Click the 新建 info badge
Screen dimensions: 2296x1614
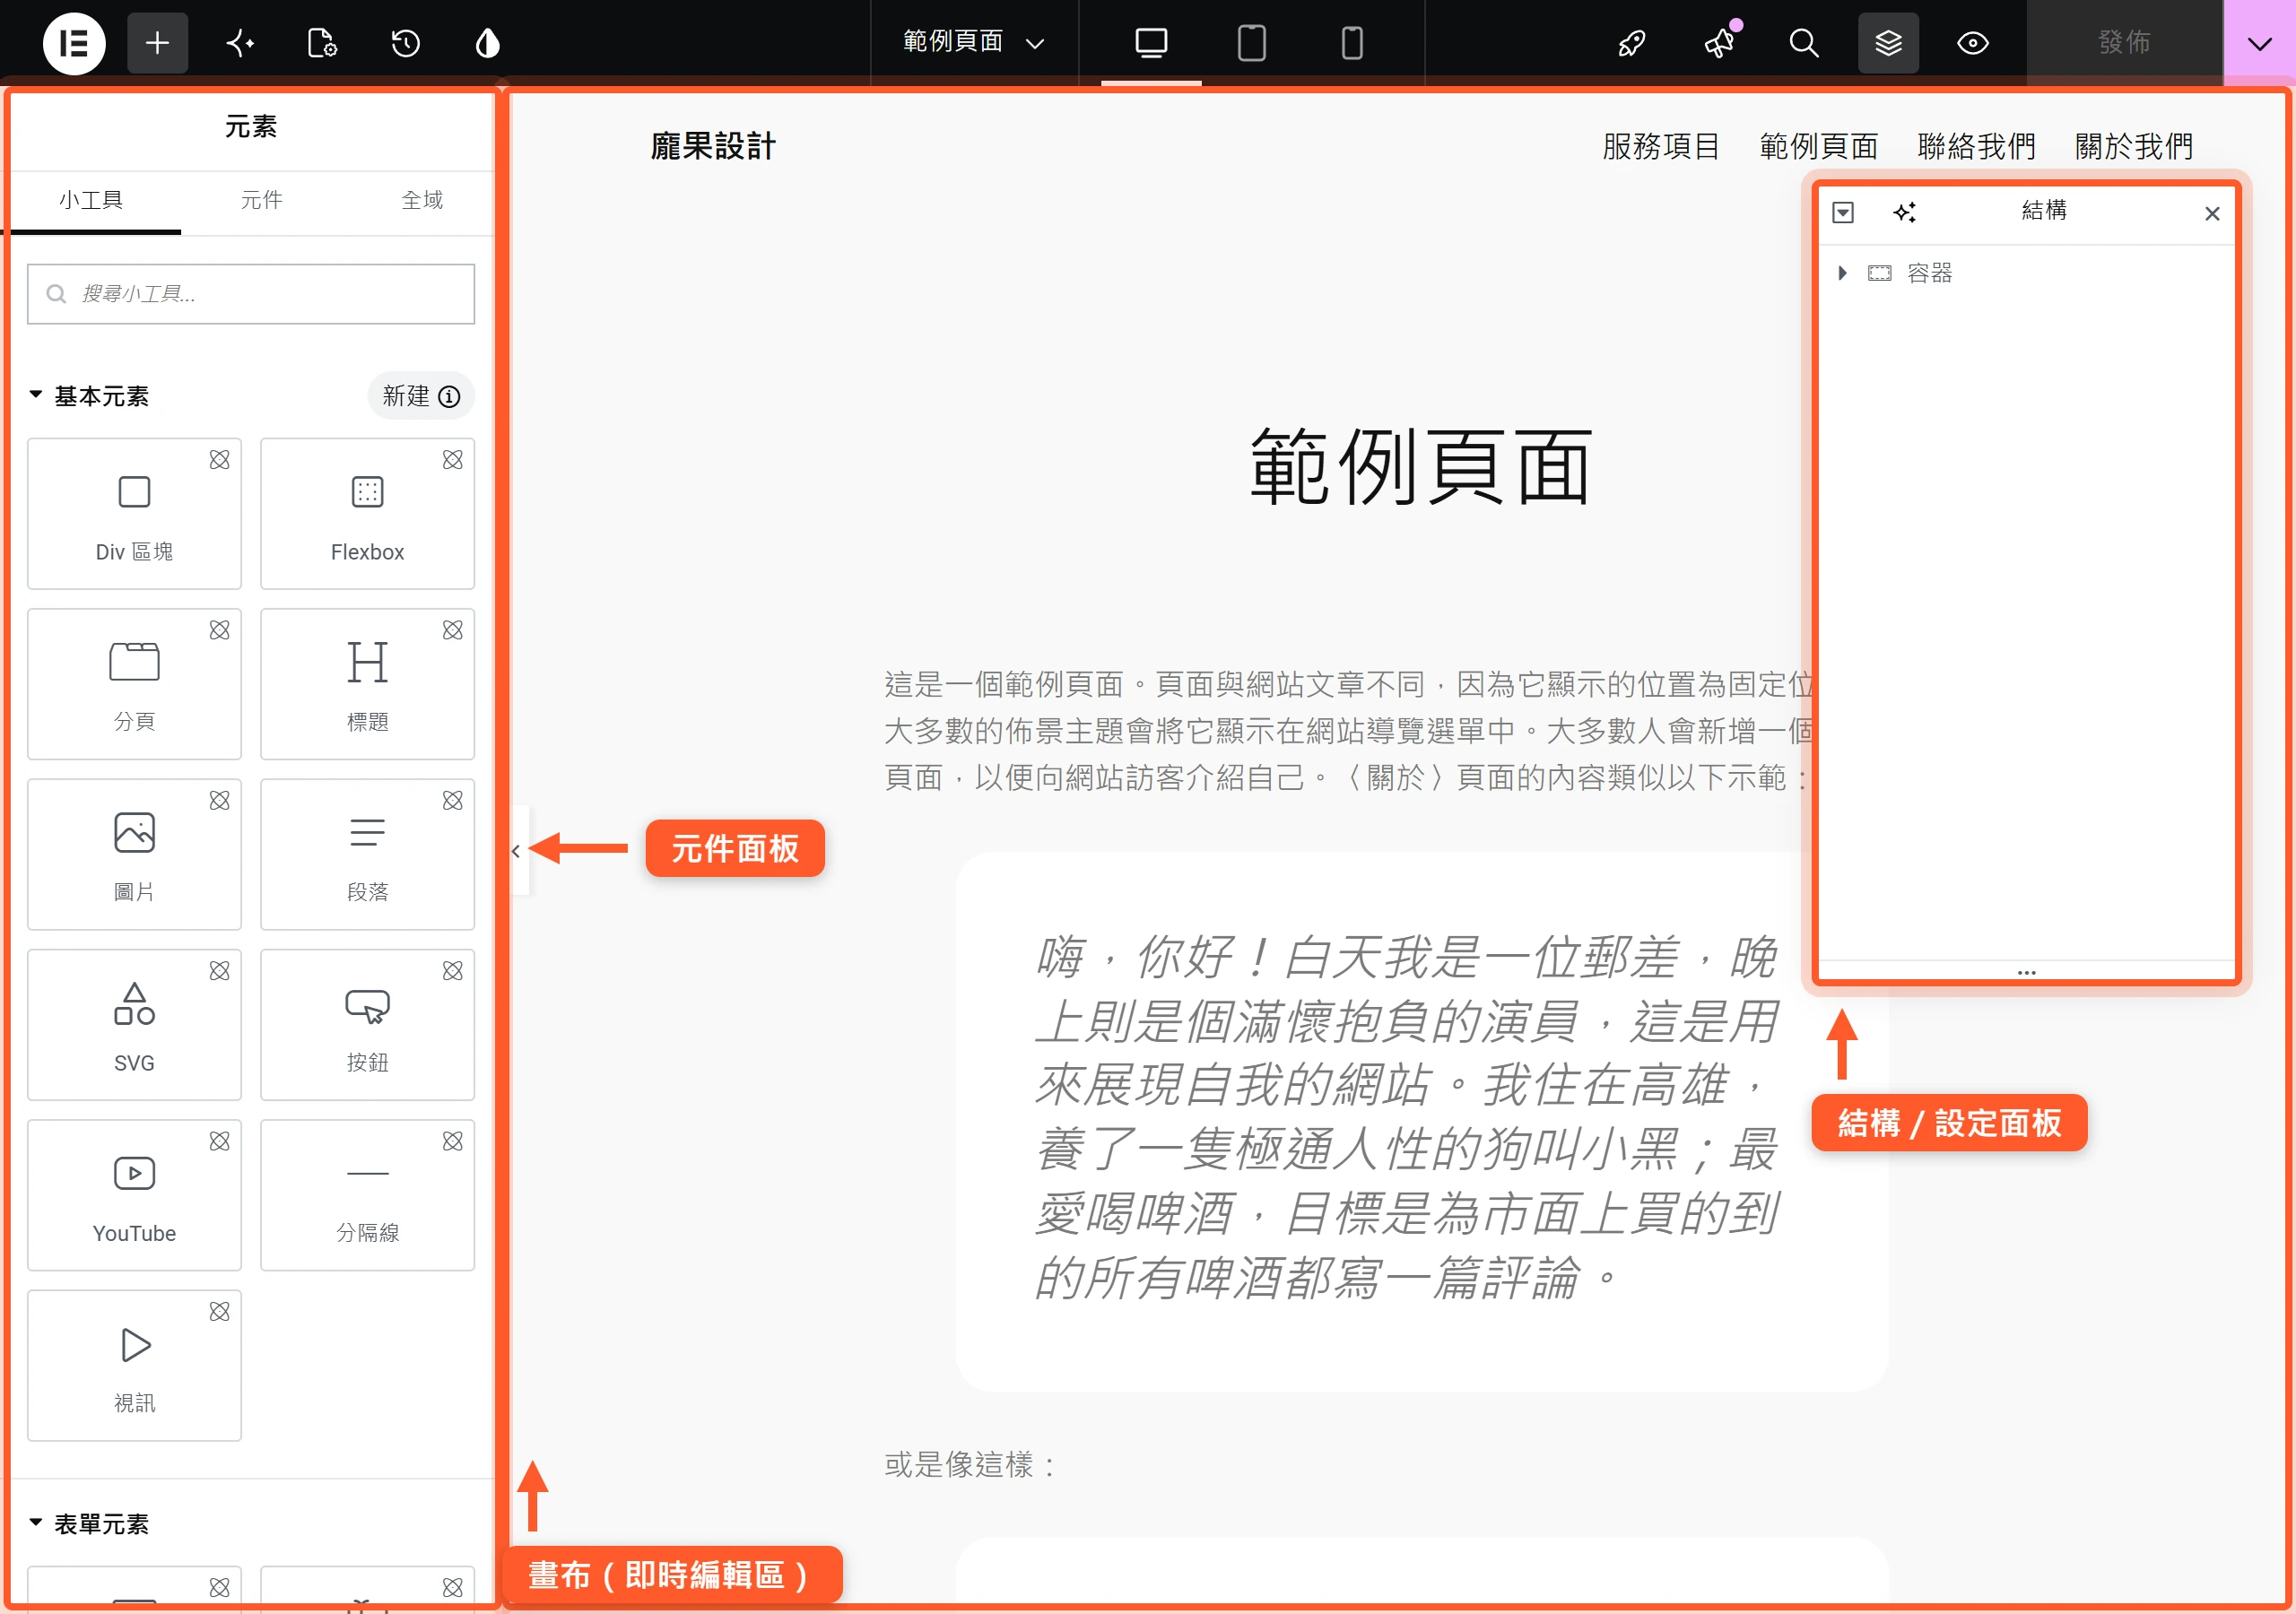(x=421, y=396)
